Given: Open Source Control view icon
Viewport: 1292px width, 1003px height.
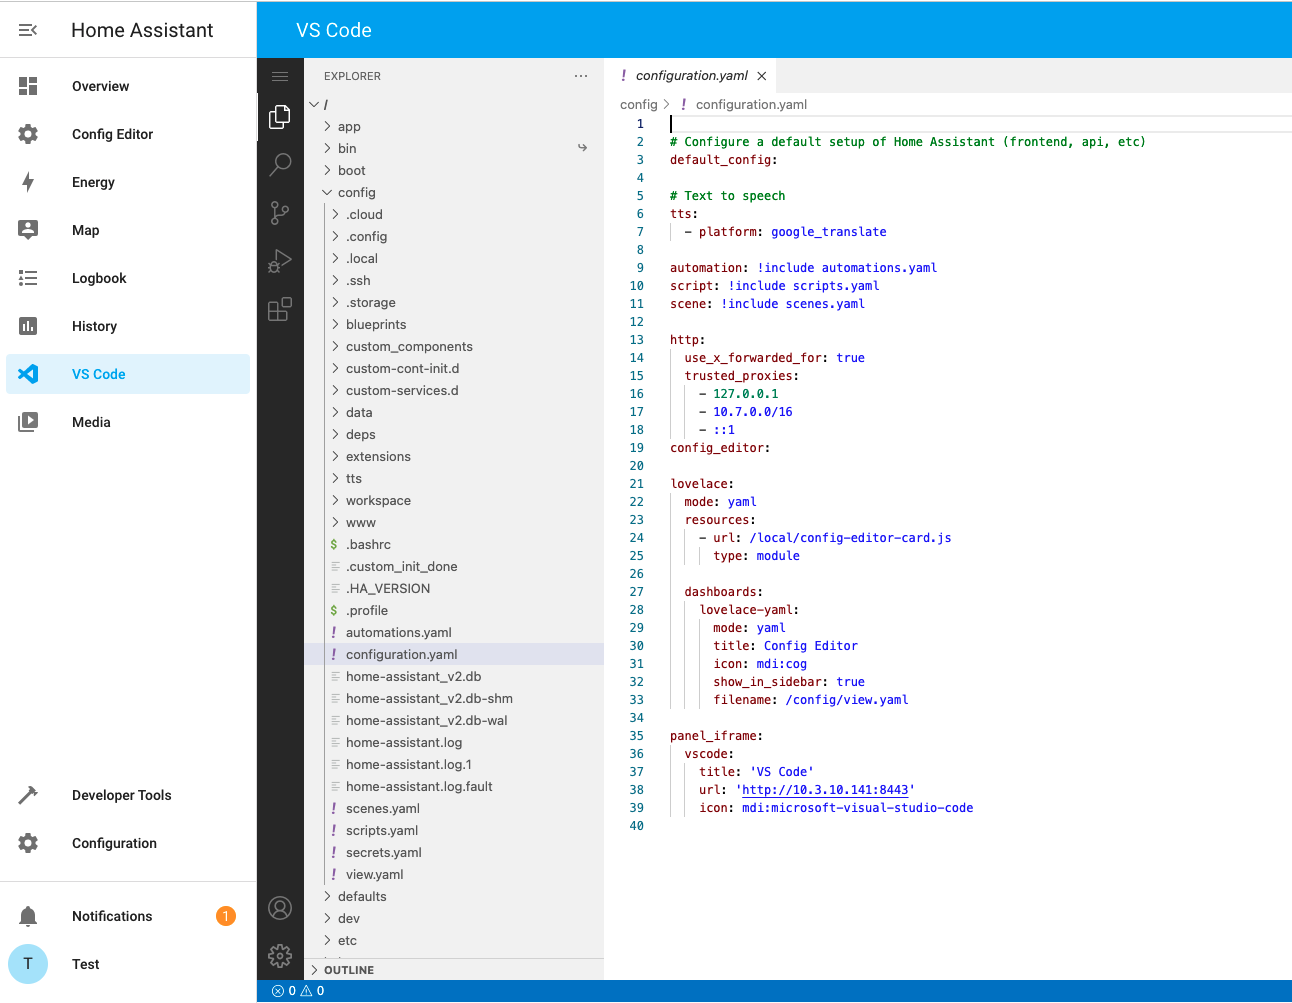Looking at the screenshot, I should (280, 213).
